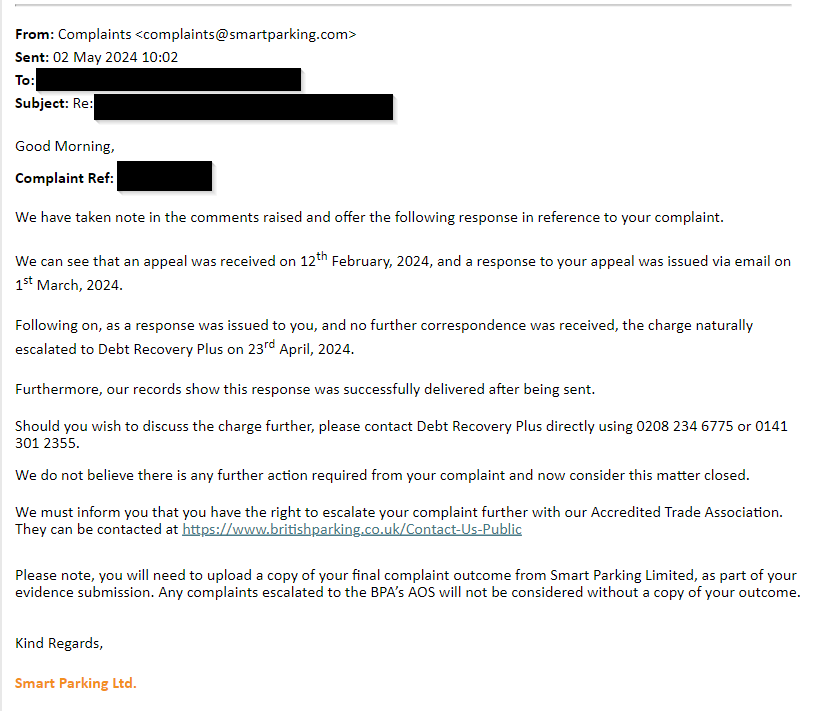Image resolution: width=818 pixels, height=711 pixels.
Task: Click the redacted Complaint Ref number
Action: tap(164, 176)
